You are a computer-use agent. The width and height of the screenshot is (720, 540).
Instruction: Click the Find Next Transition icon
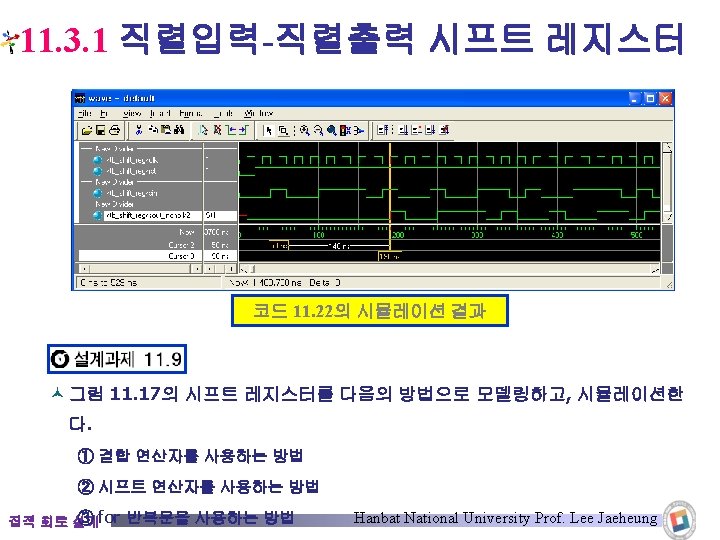tap(243, 130)
